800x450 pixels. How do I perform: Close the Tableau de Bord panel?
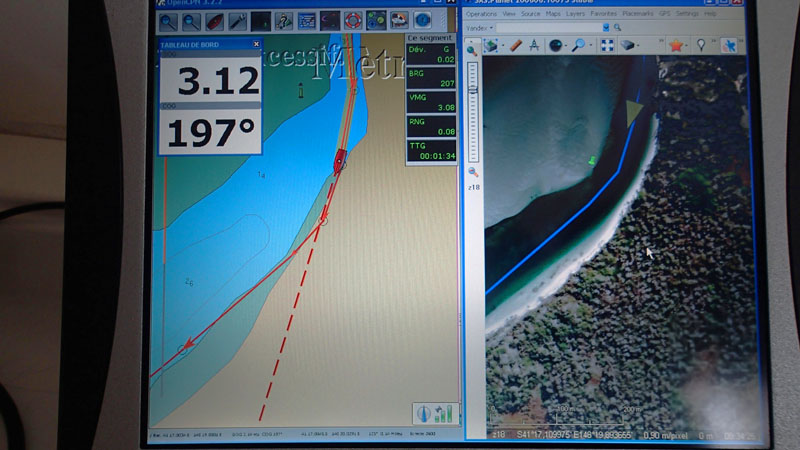click(256, 44)
